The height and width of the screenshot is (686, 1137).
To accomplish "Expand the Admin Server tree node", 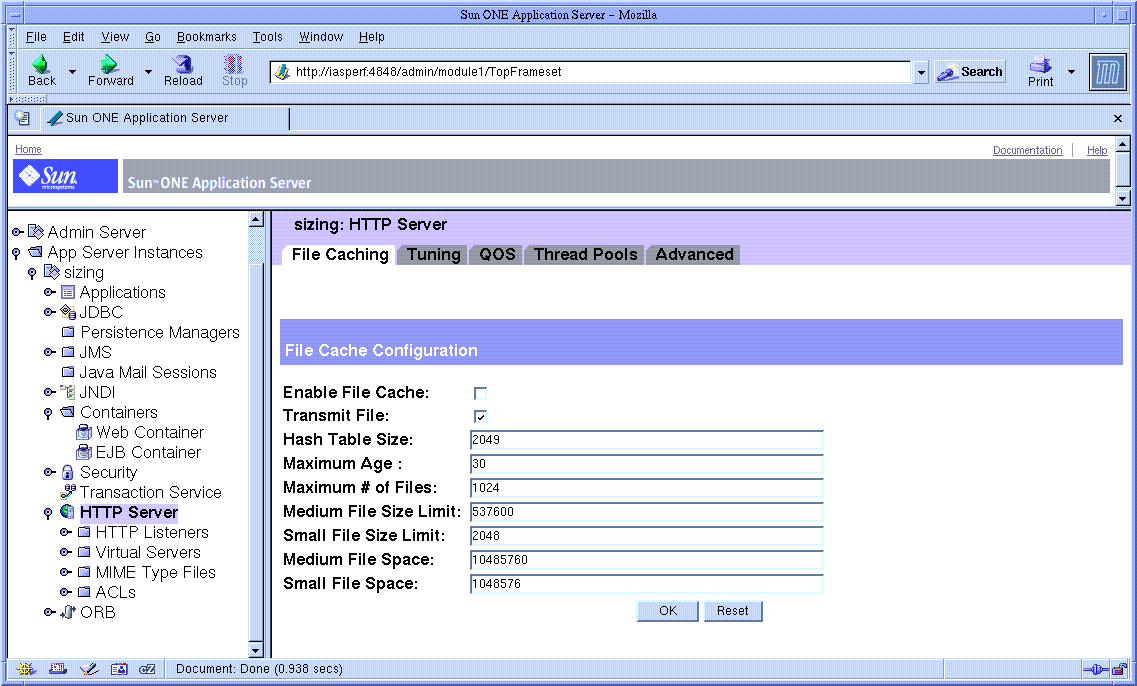I will coord(17,232).
